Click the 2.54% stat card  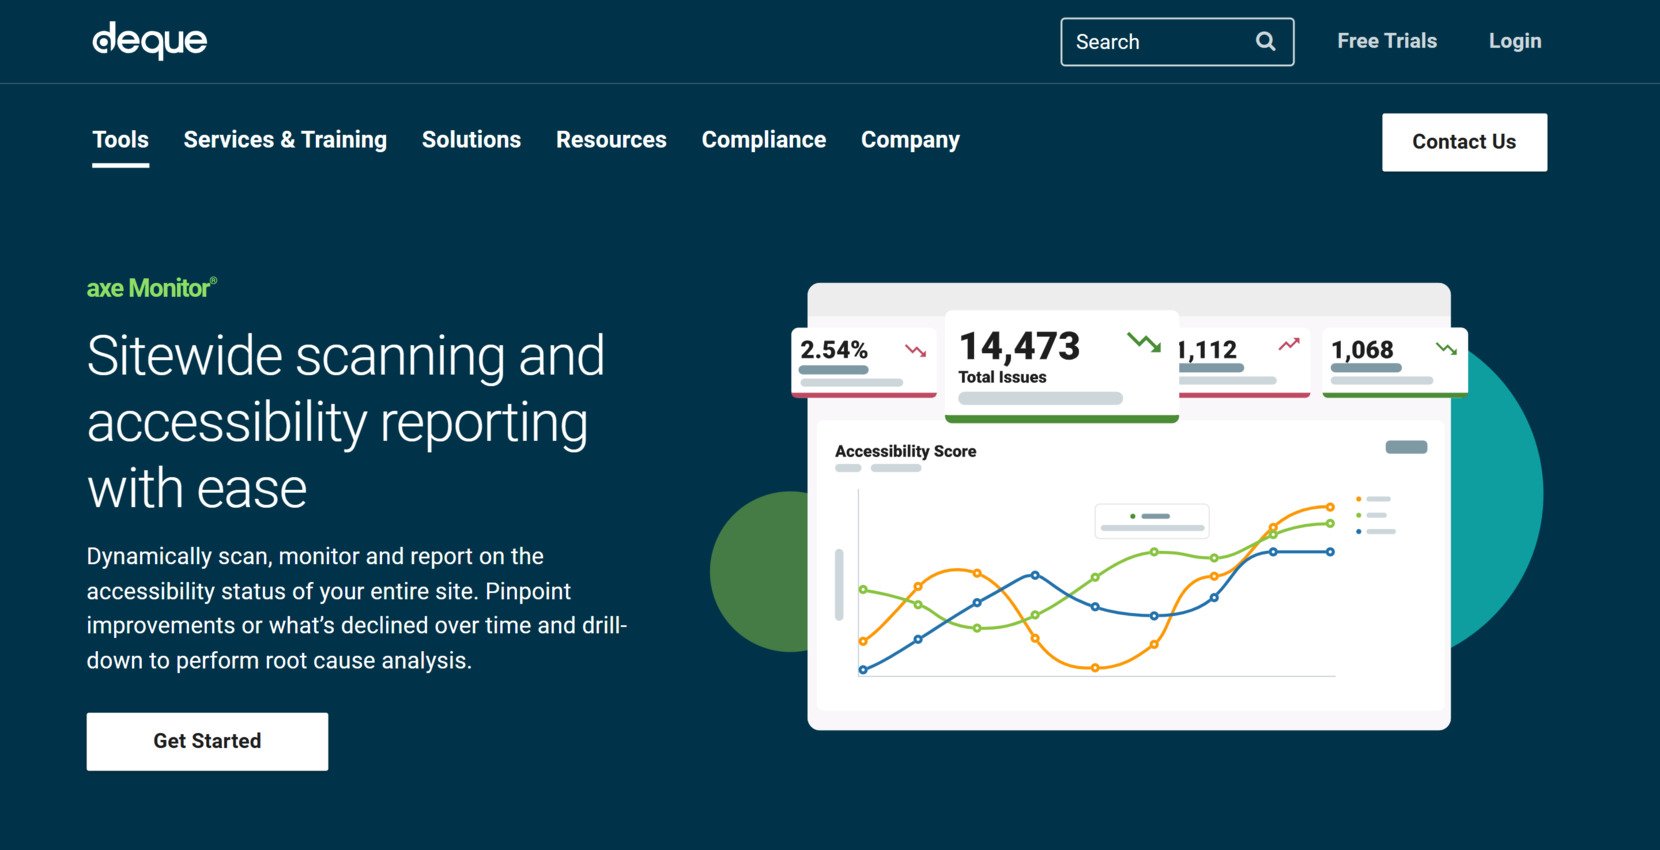pos(864,362)
